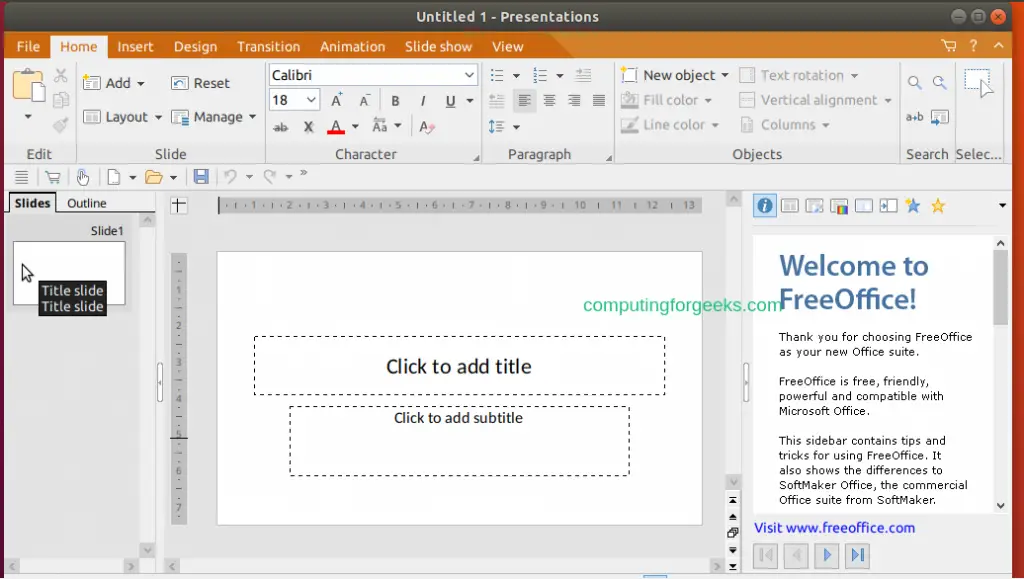Open the Calibri font name combo box
1024x579 pixels.
[x=373, y=75]
